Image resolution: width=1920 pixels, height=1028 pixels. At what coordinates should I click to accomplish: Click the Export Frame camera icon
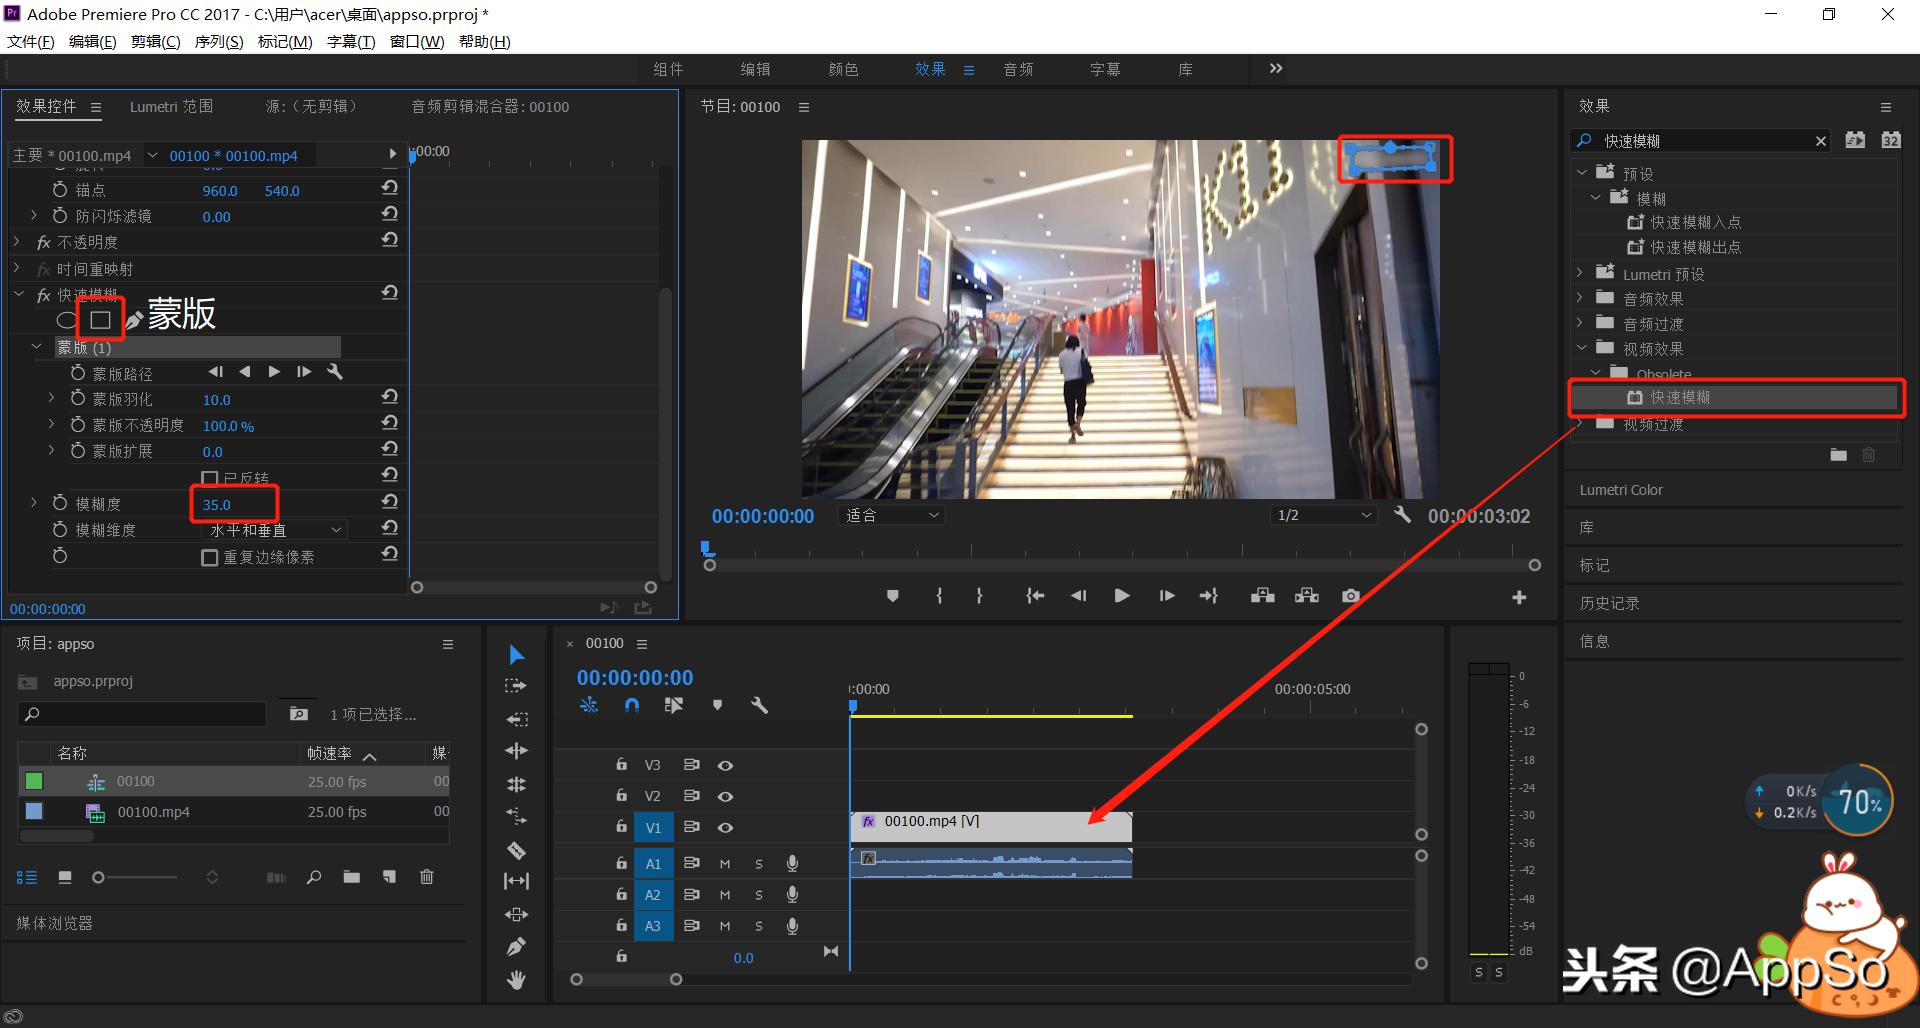pyautogui.click(x=1350, y=596)
